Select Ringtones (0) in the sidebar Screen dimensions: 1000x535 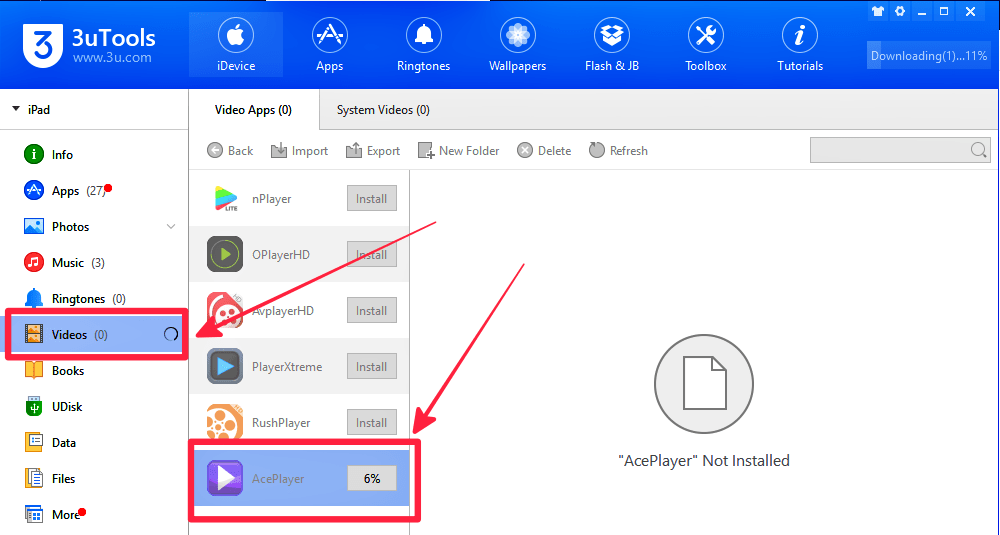coord(92,298)
